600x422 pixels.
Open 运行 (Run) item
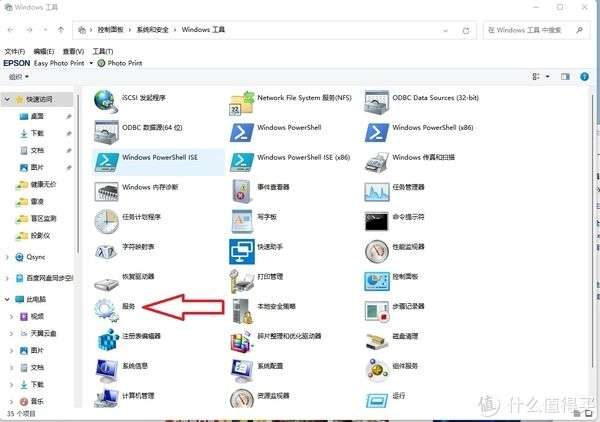(x=385, y=399)
